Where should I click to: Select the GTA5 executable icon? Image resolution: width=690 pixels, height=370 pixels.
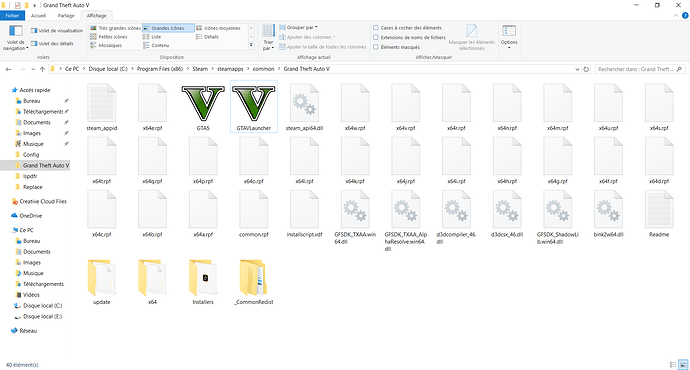tap(203, 104)
